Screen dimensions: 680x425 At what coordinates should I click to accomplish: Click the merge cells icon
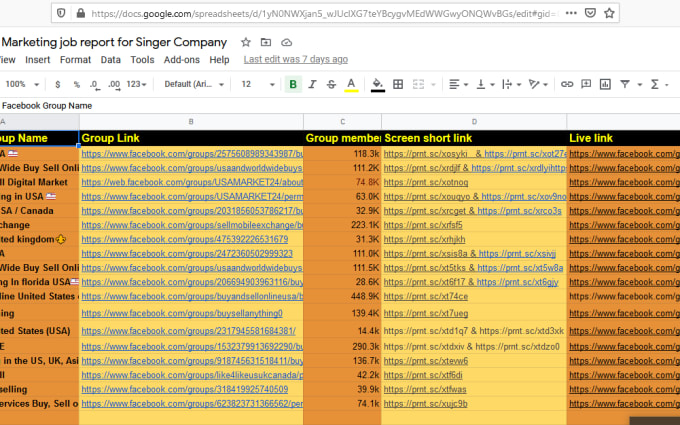point(418,84)
